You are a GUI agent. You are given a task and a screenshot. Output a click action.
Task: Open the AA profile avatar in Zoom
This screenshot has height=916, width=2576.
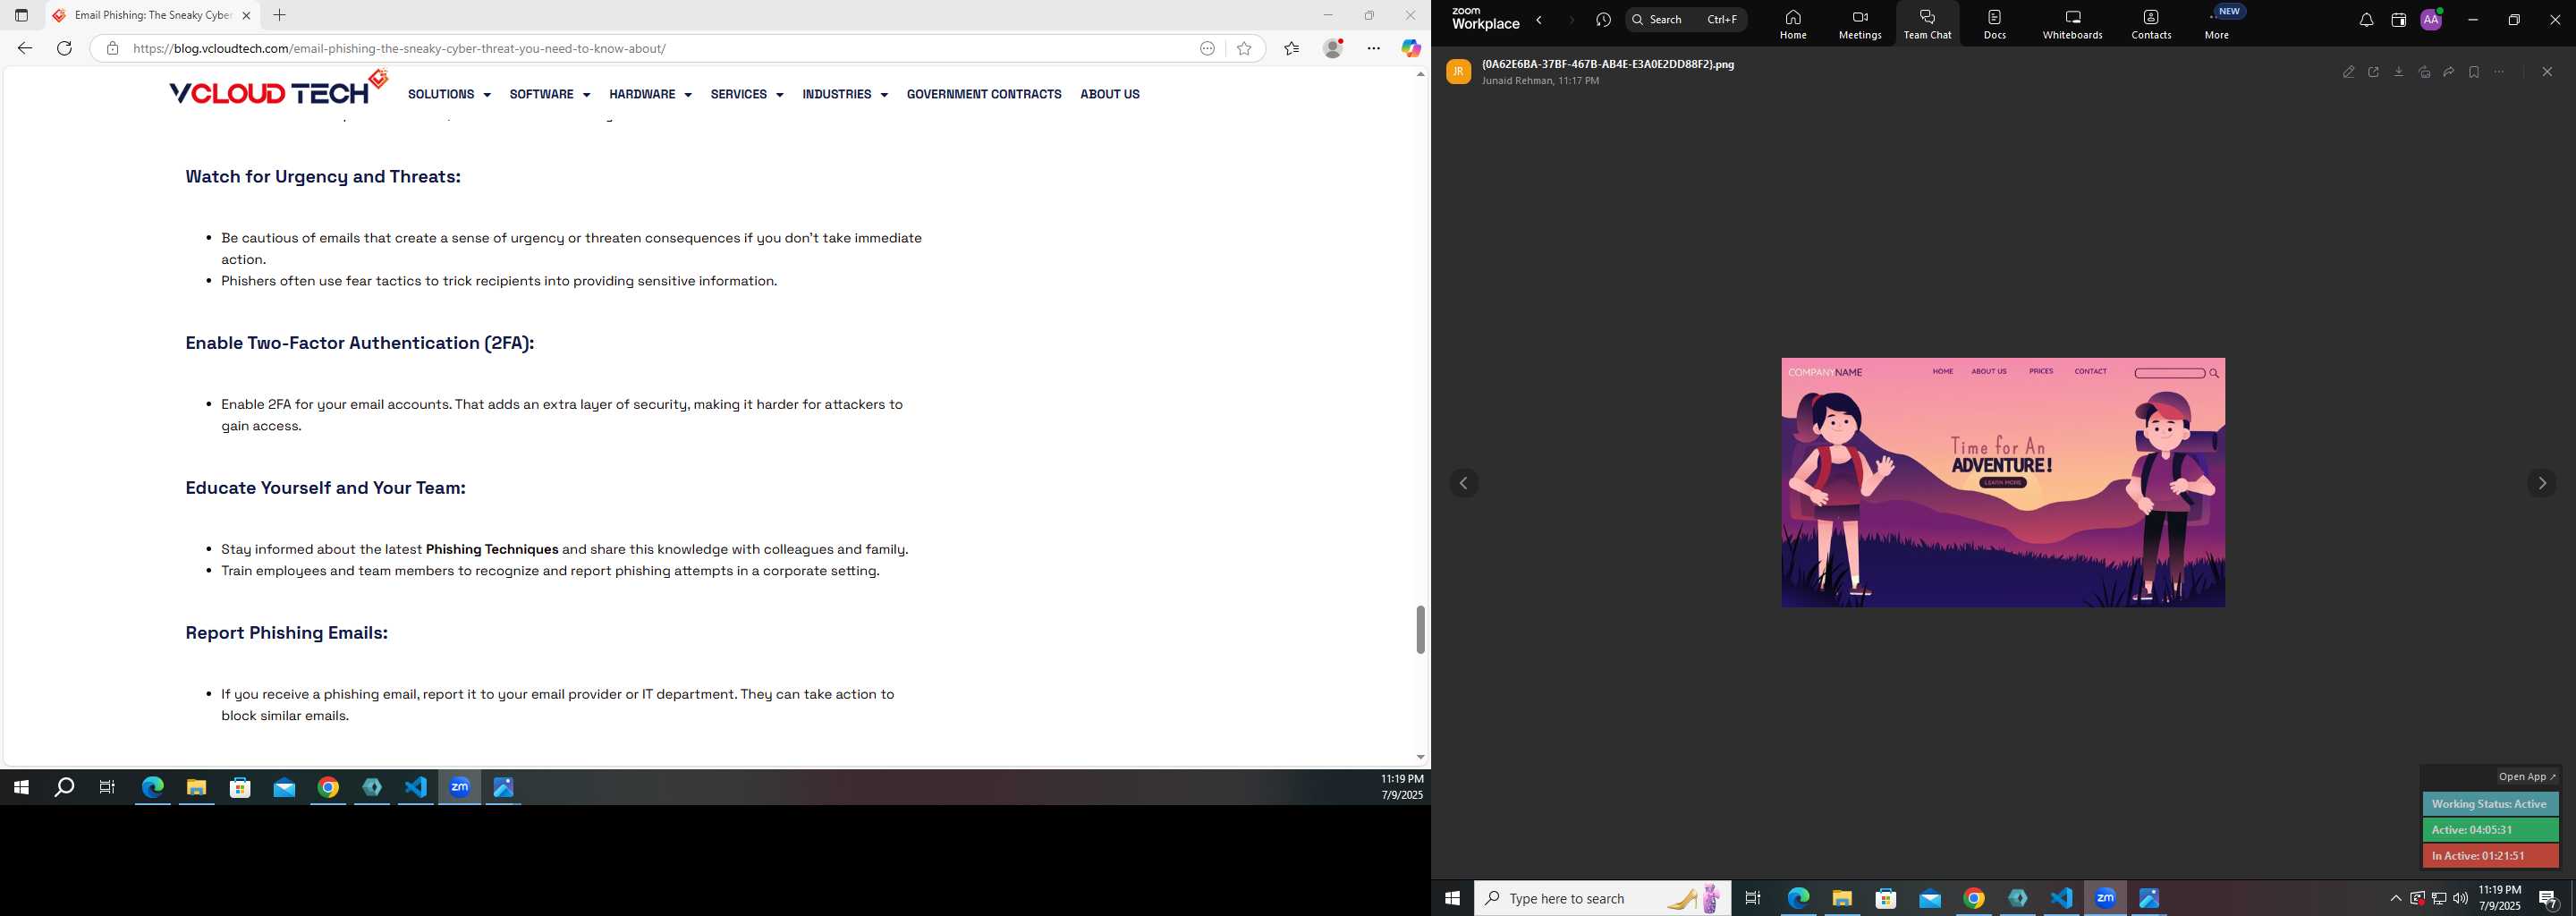[2431, 20]
